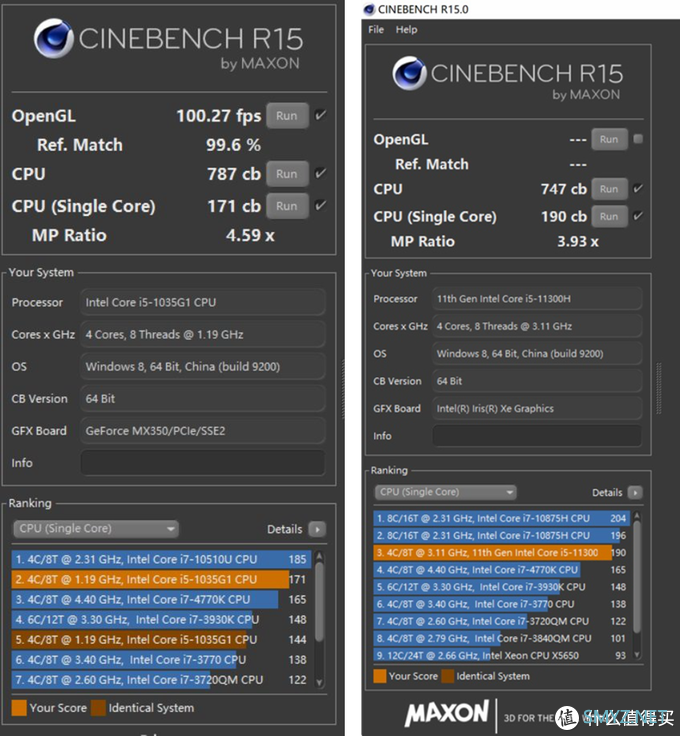Open File menu in Cinebench R15.0
Viewport: 680px width, 736px height.
pos(376,30)
